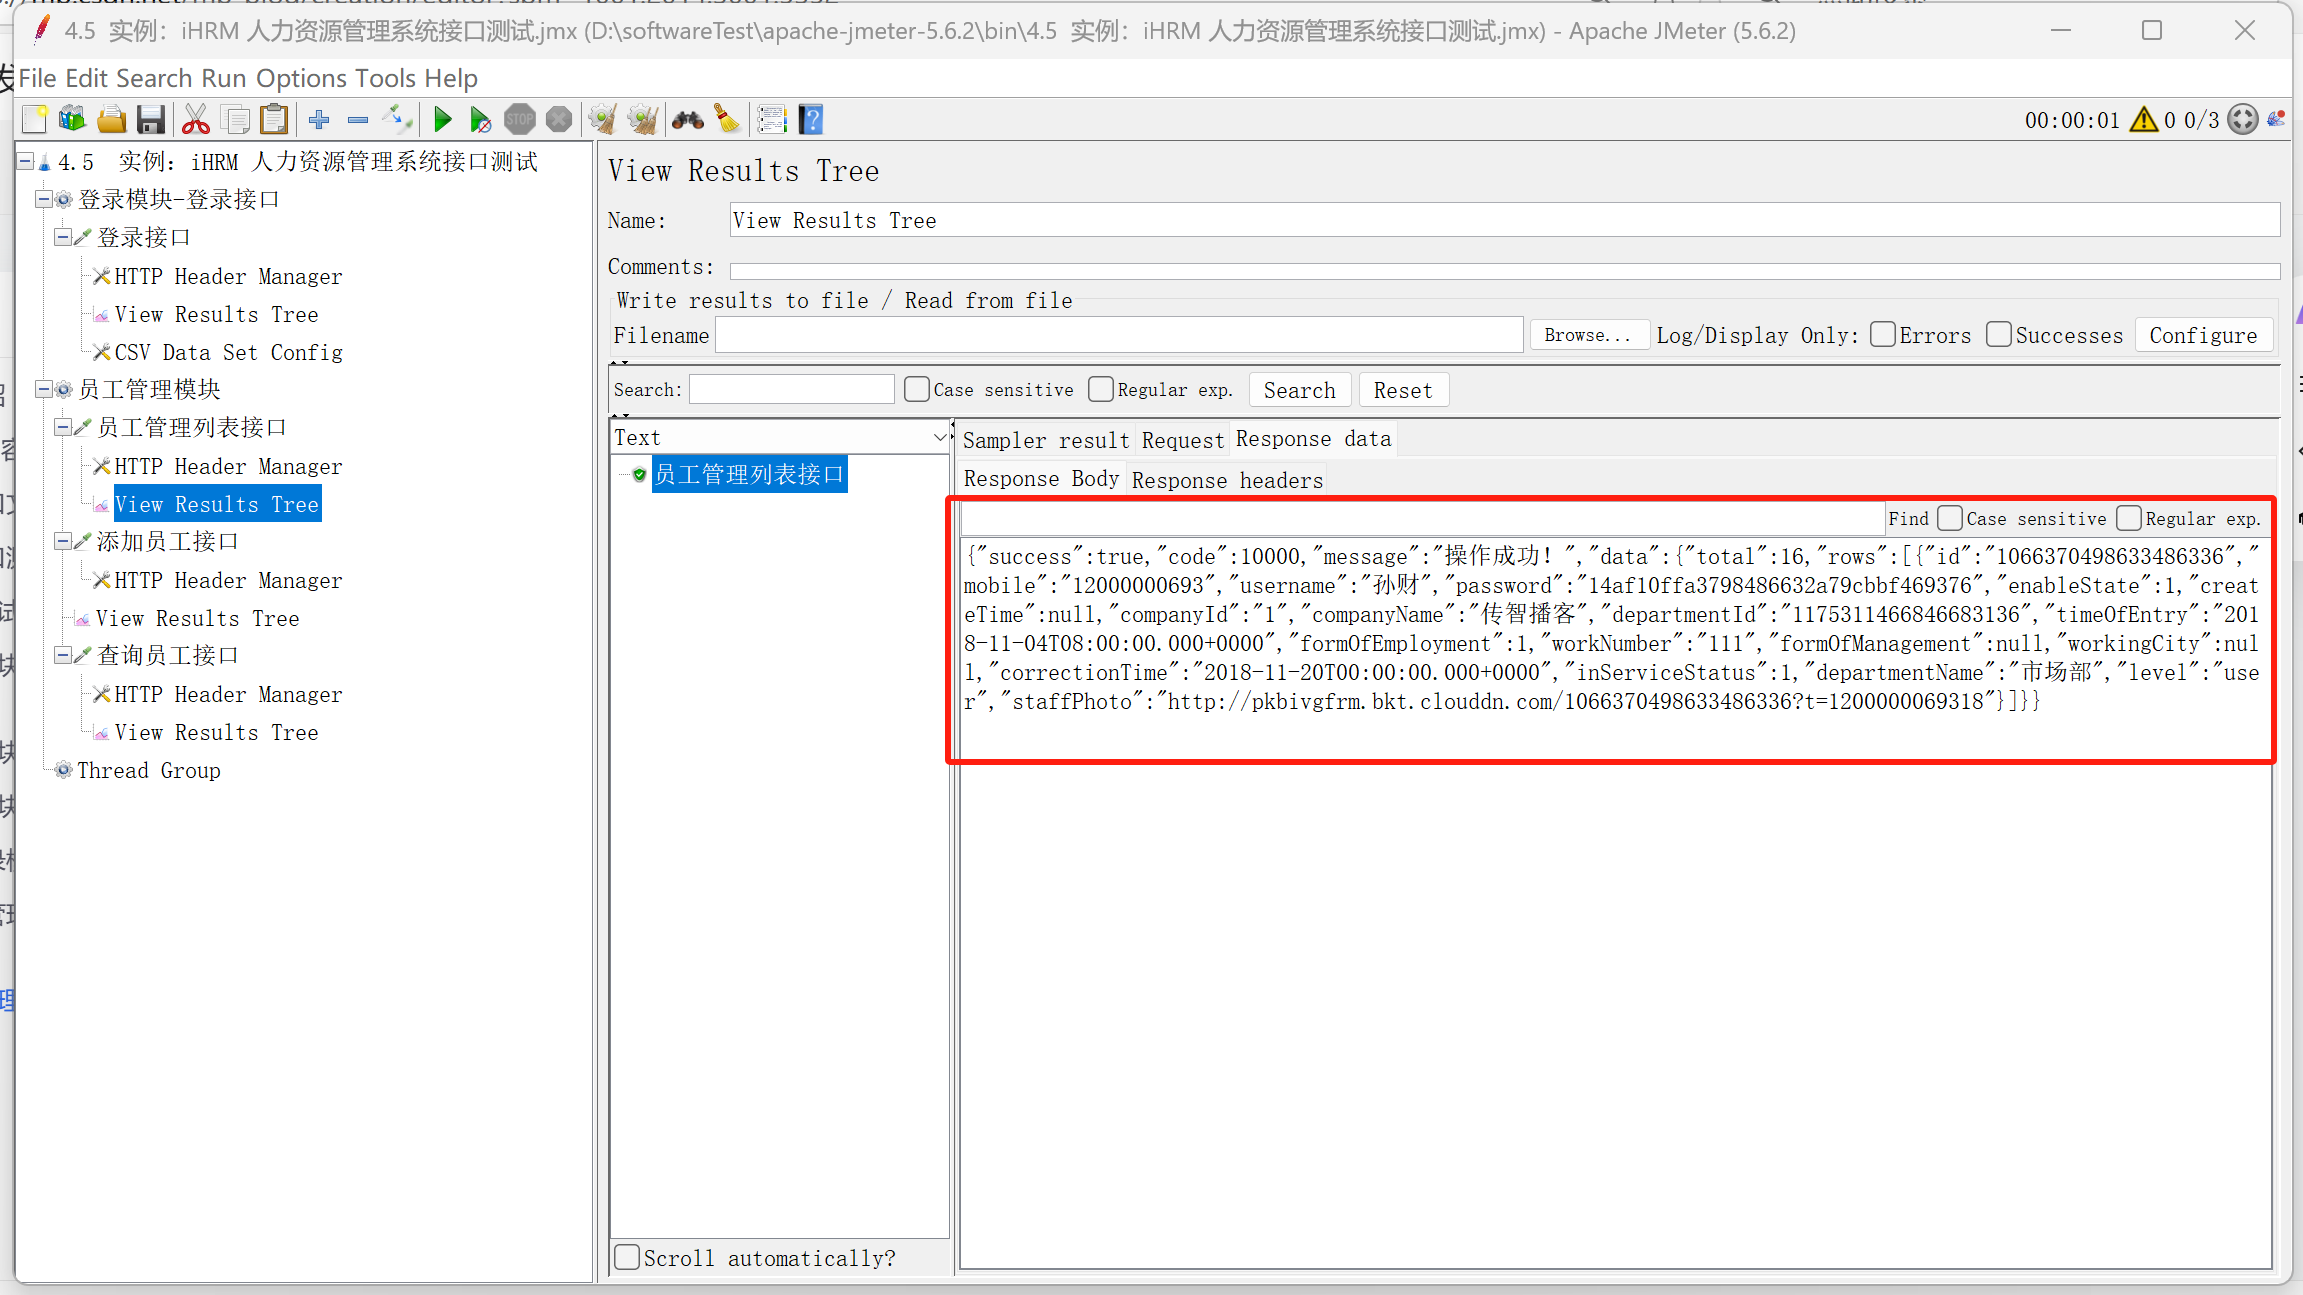This screenshot has height=1295, width=2303.
Task: Open the Text renderer dropdown
Action: pyautogui.click(x=780, y=437)
